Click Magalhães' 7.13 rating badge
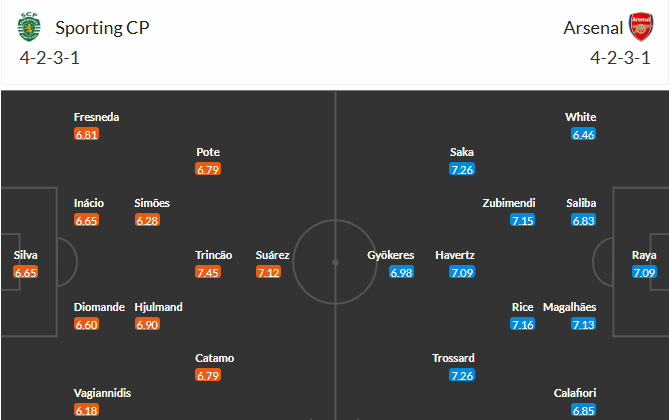This screenshot has width=669, height=420. click(x=584, y=324)
